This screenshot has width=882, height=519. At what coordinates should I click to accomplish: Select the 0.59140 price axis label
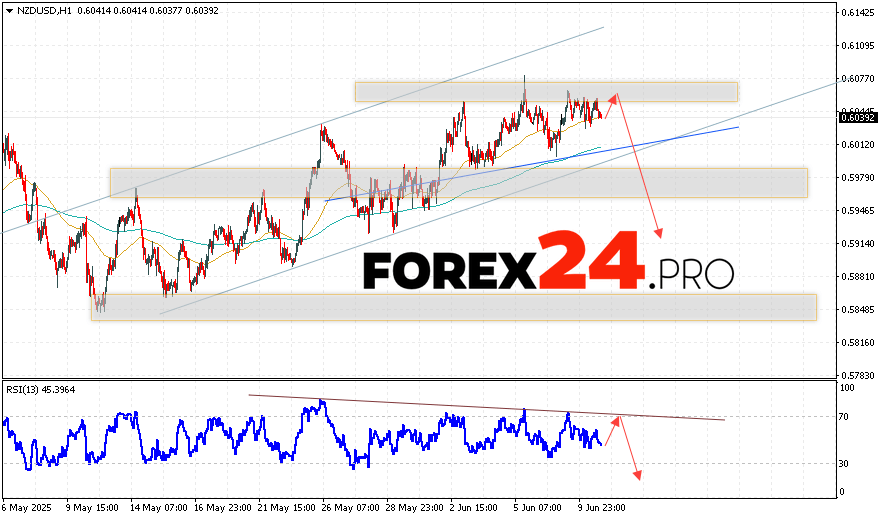coord(858,243)
